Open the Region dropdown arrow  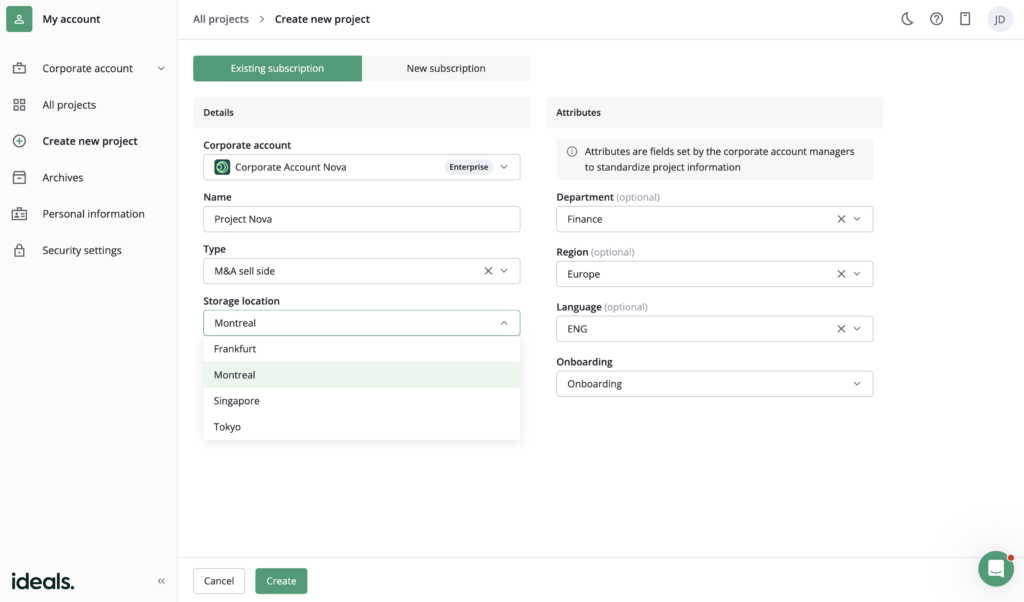tap(857, 274)
